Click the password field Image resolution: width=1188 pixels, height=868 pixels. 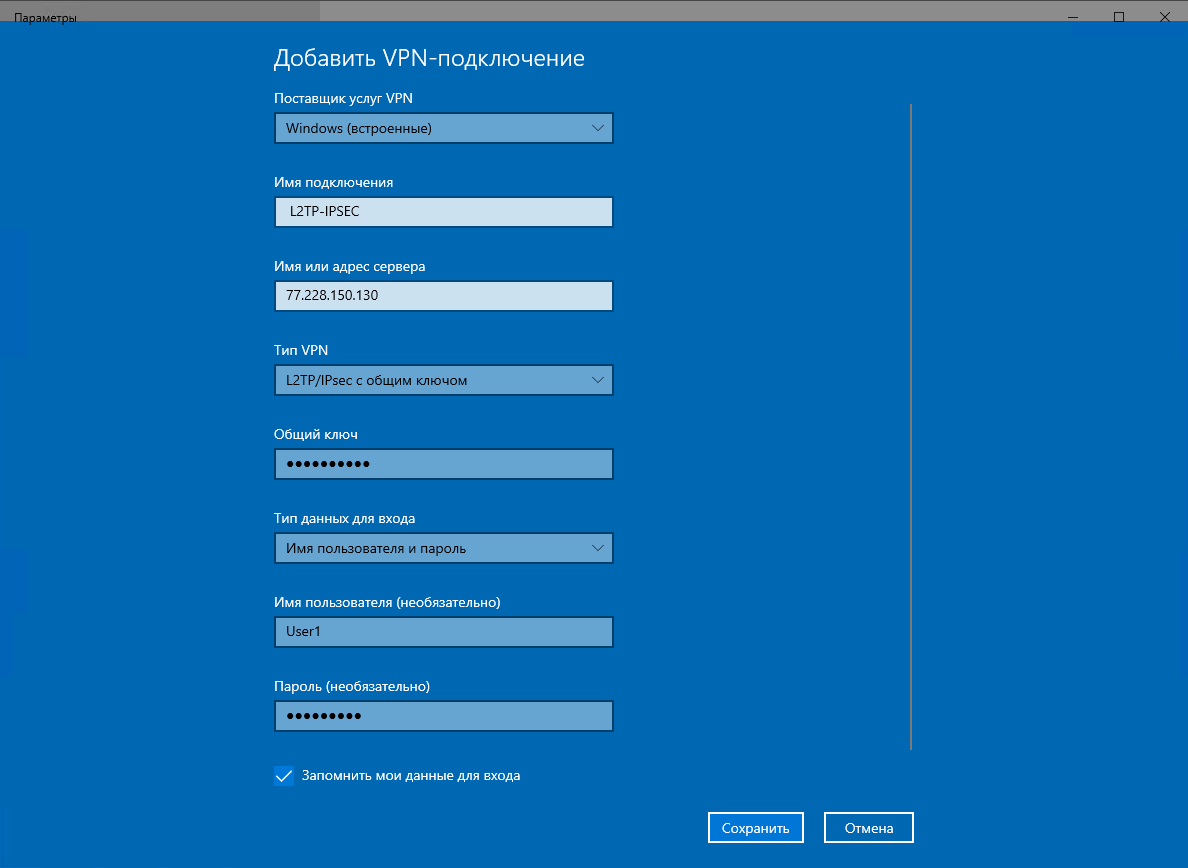click(x=443, y=716)
